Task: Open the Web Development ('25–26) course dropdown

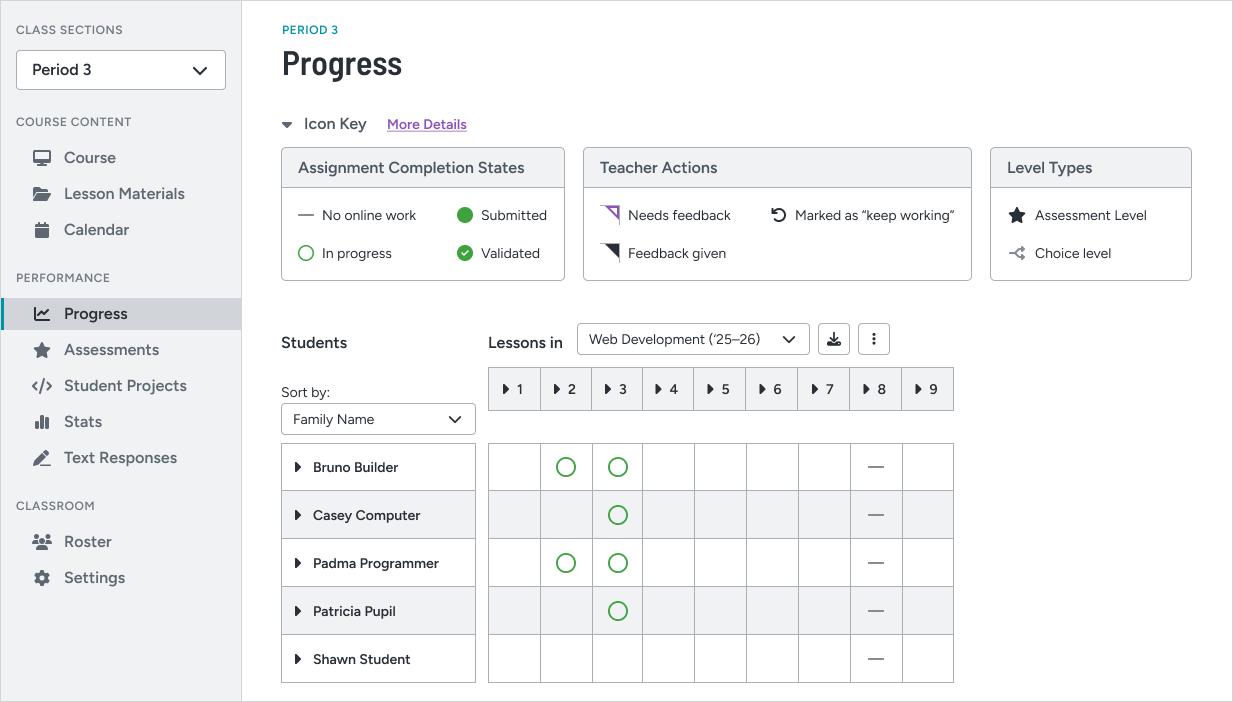Action: point(693,339)
